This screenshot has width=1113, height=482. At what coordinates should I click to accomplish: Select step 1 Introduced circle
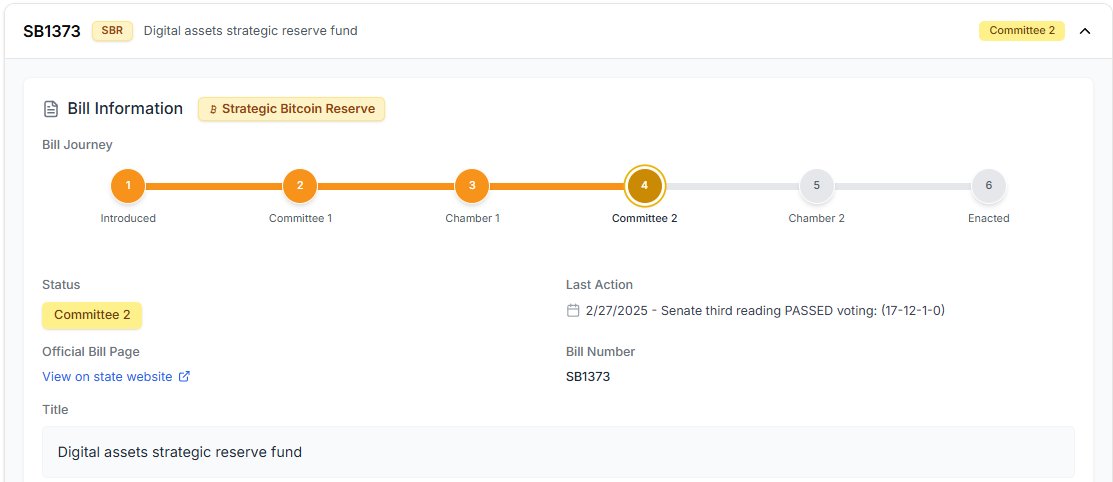pyautogui.click(x=128, y=185)
